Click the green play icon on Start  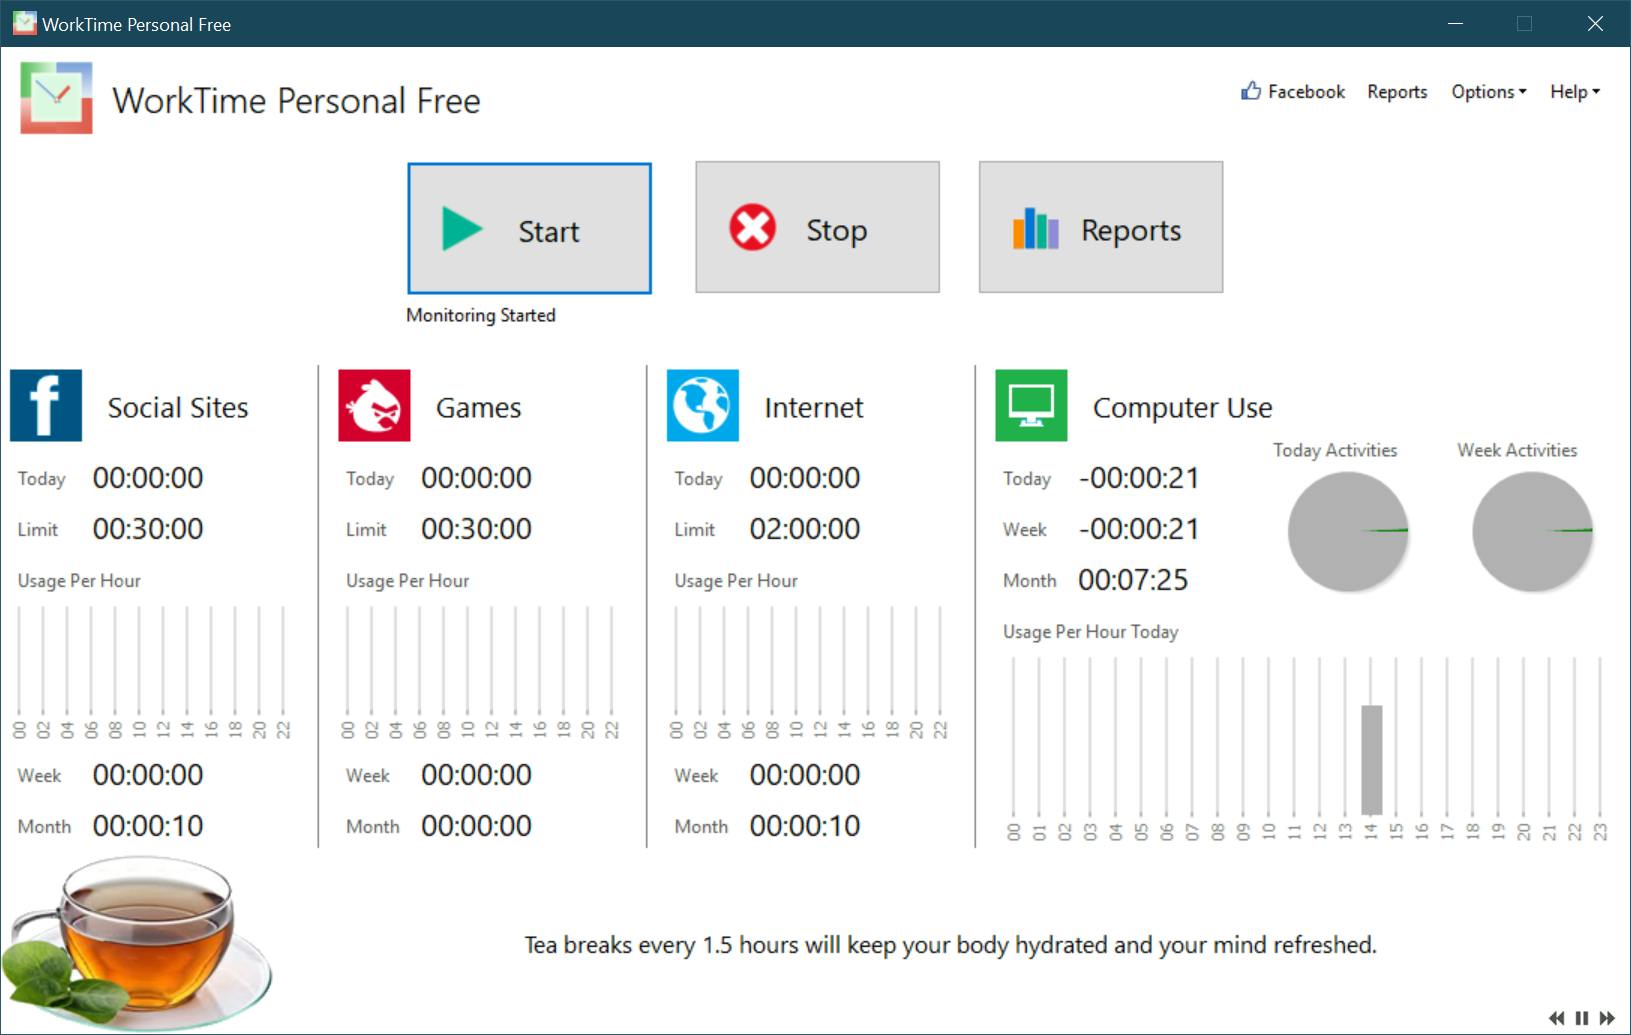pos(462,229)
